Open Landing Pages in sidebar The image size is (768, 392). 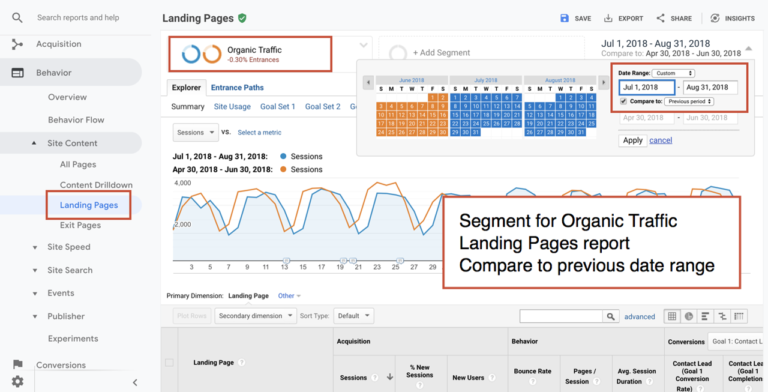click(x=89, y=205)
